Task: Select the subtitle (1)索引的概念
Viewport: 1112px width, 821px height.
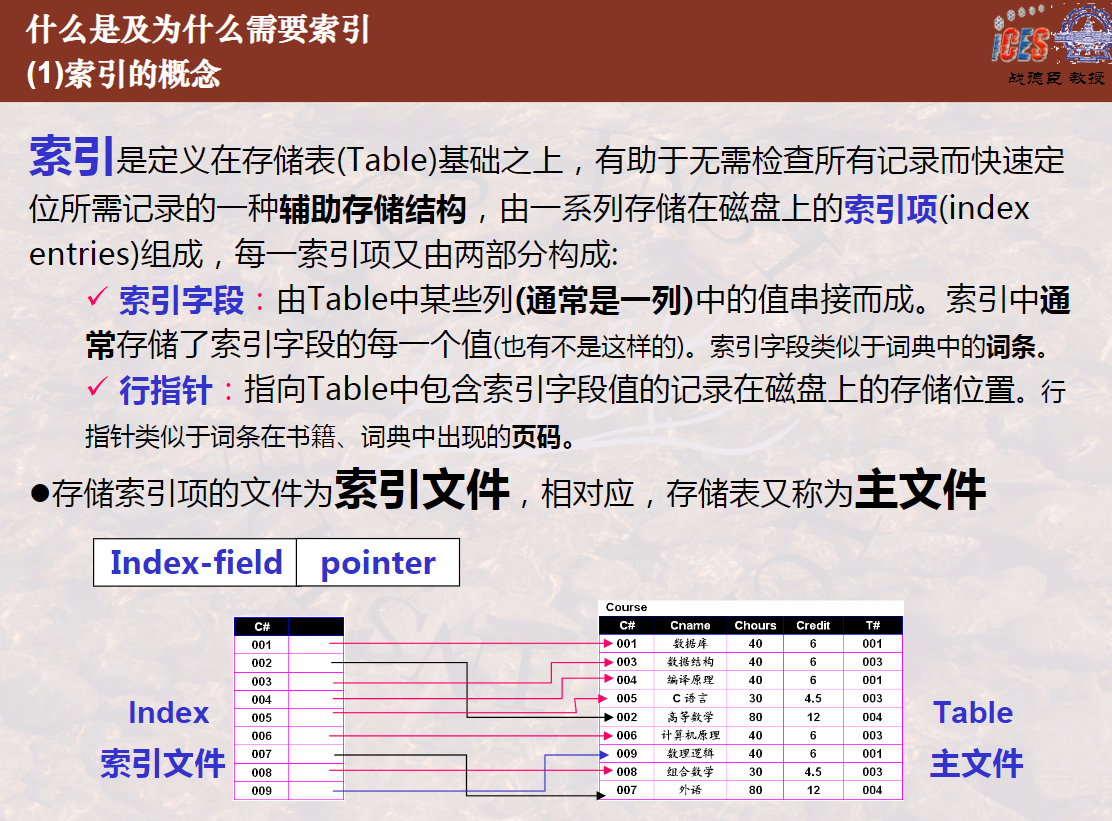Action: 123,74
